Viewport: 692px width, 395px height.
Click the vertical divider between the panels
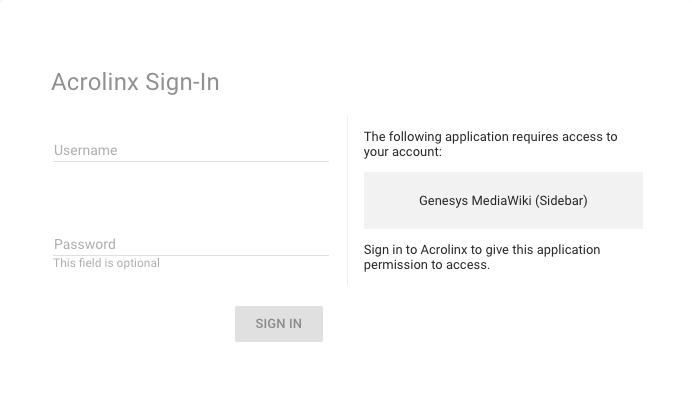pos(348,201)
